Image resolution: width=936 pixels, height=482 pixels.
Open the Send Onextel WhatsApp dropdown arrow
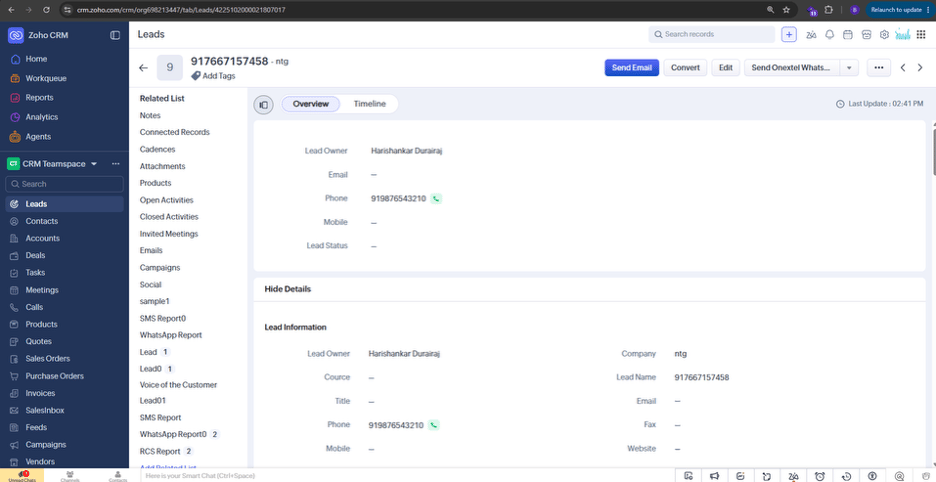click(849, 67)
